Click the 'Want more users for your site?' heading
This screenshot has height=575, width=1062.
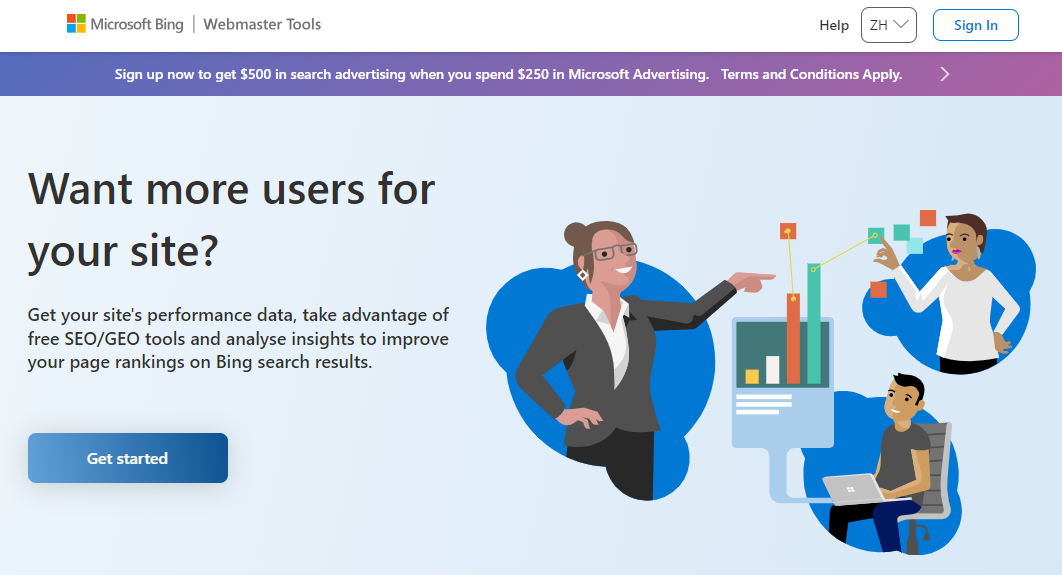[231, 219]
